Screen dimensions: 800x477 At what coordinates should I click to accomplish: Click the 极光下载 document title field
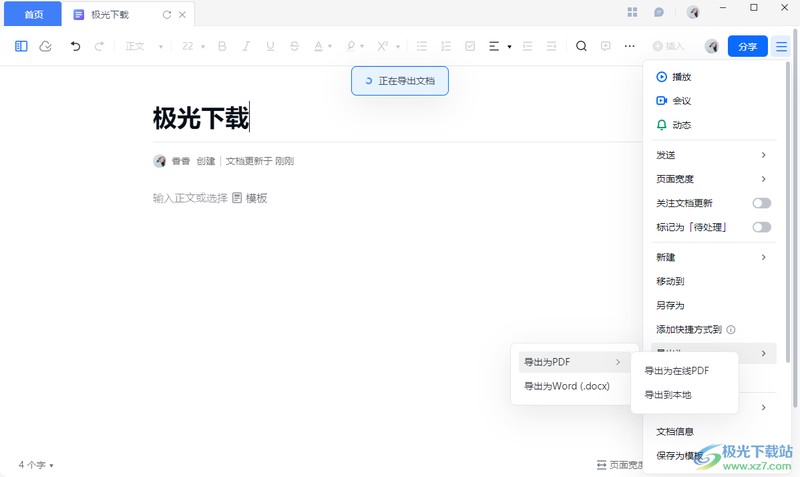[201, 118]
